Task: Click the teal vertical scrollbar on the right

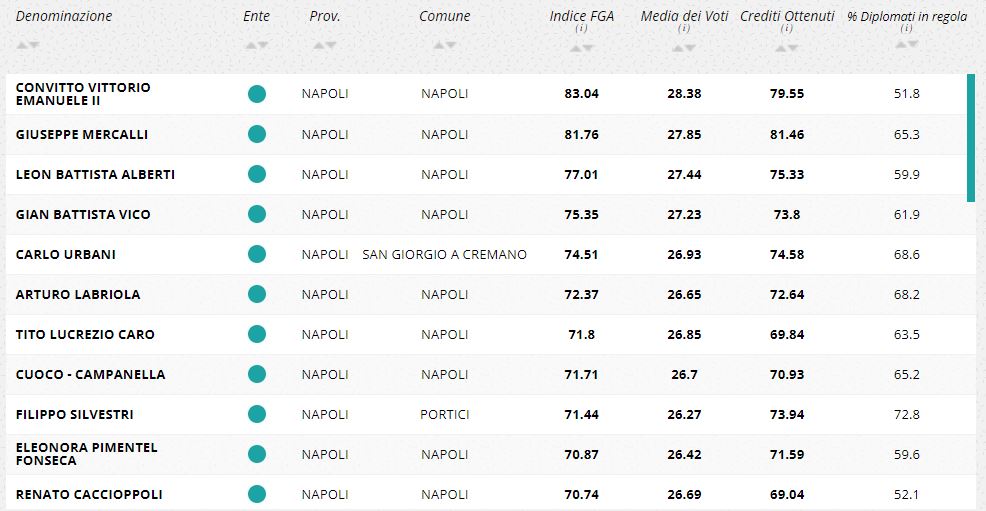Action: [x=970, y=137]
